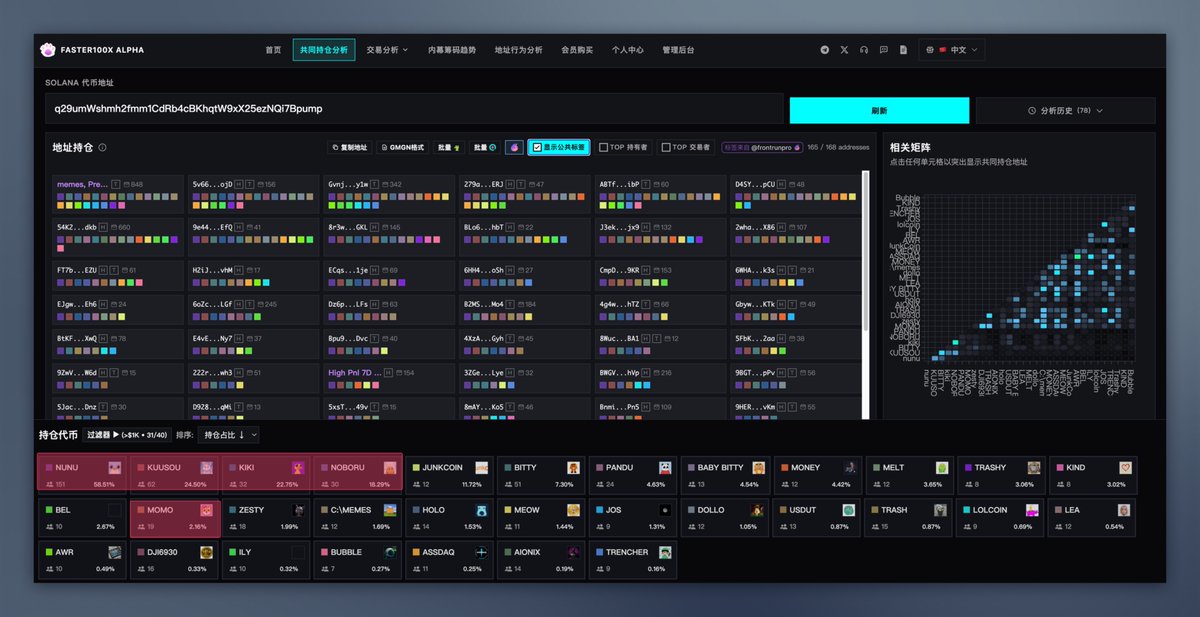Select the BABY BITTY token card

point(726,474)
